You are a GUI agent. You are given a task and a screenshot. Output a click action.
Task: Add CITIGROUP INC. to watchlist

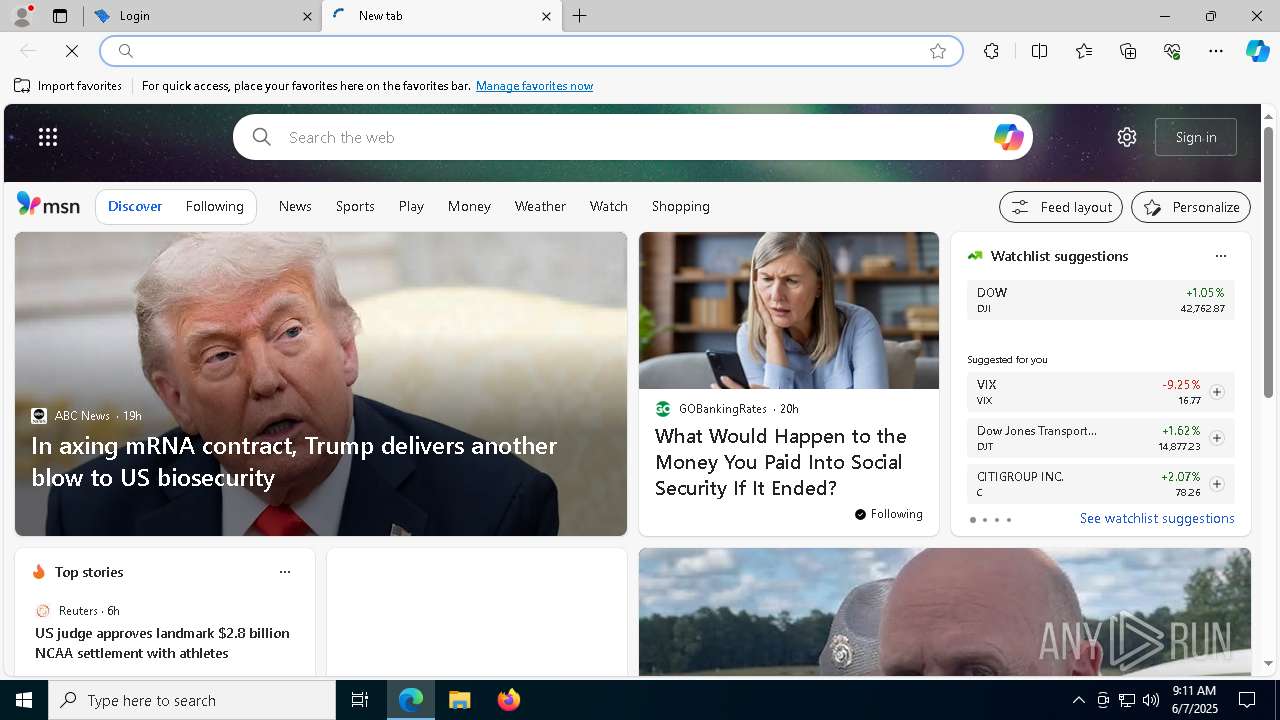point(1216,484)
